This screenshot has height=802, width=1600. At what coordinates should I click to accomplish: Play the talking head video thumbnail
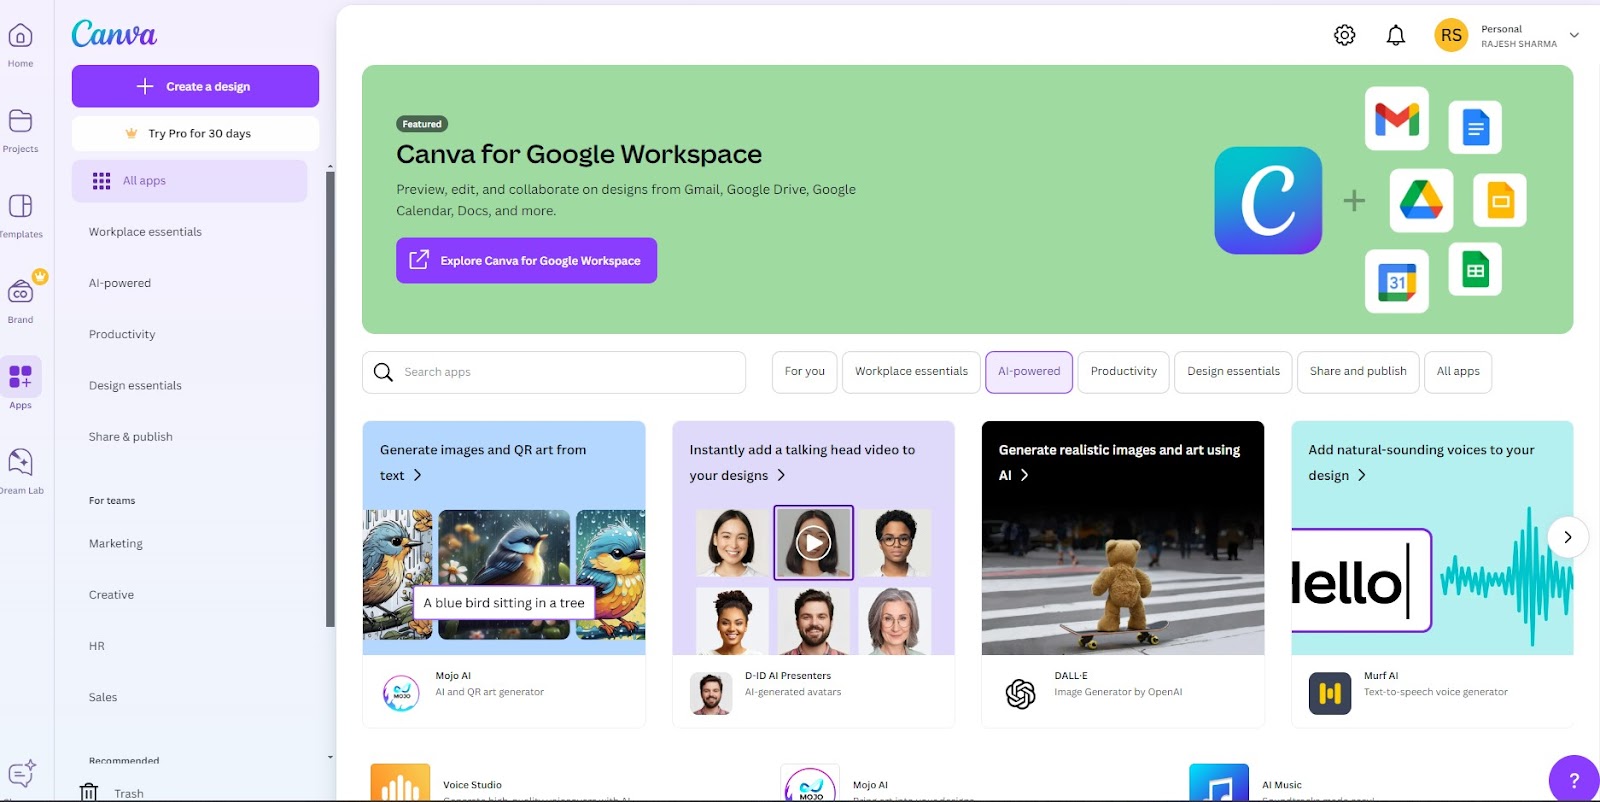pyautogui.click(x=813, y=543)
